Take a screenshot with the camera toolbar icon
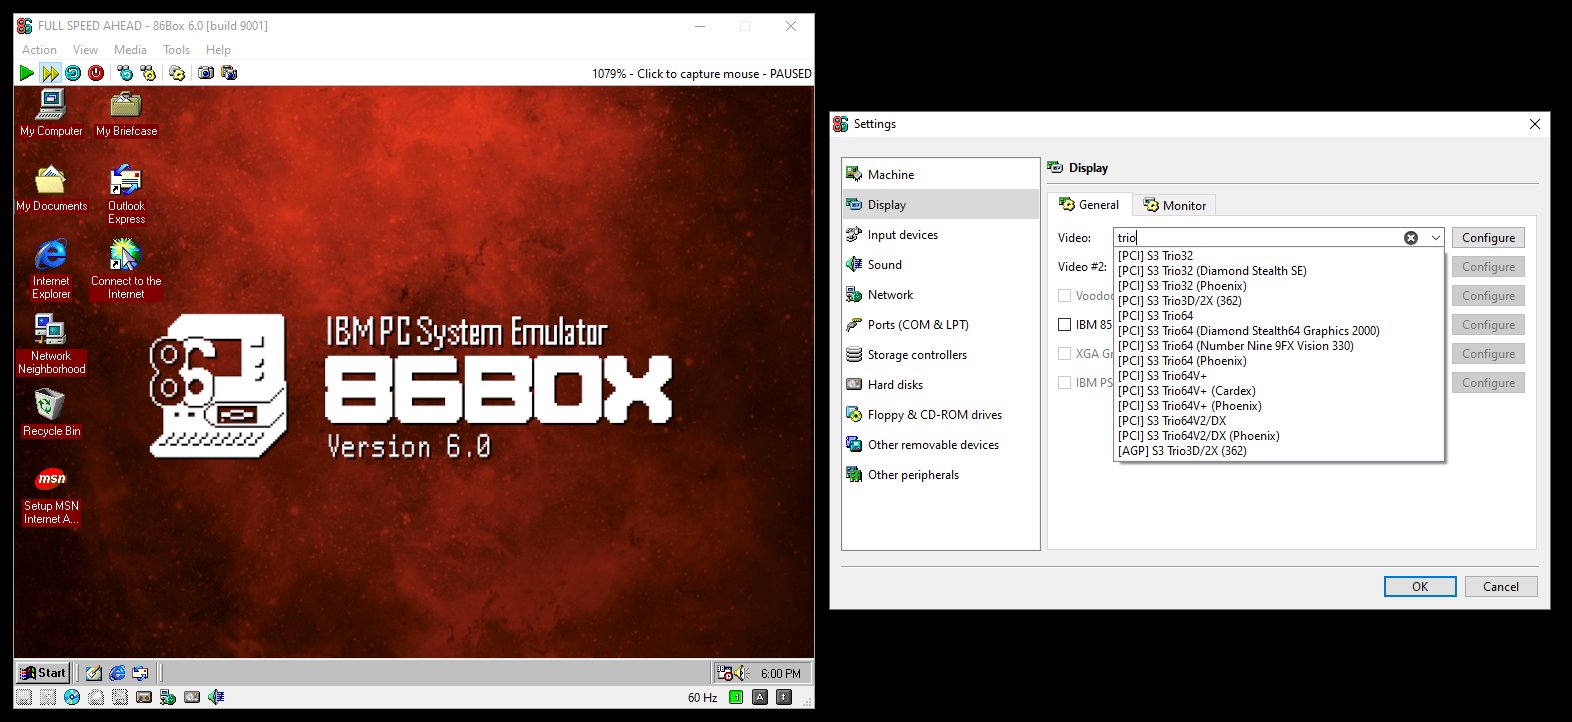 [x=206, y=73]
